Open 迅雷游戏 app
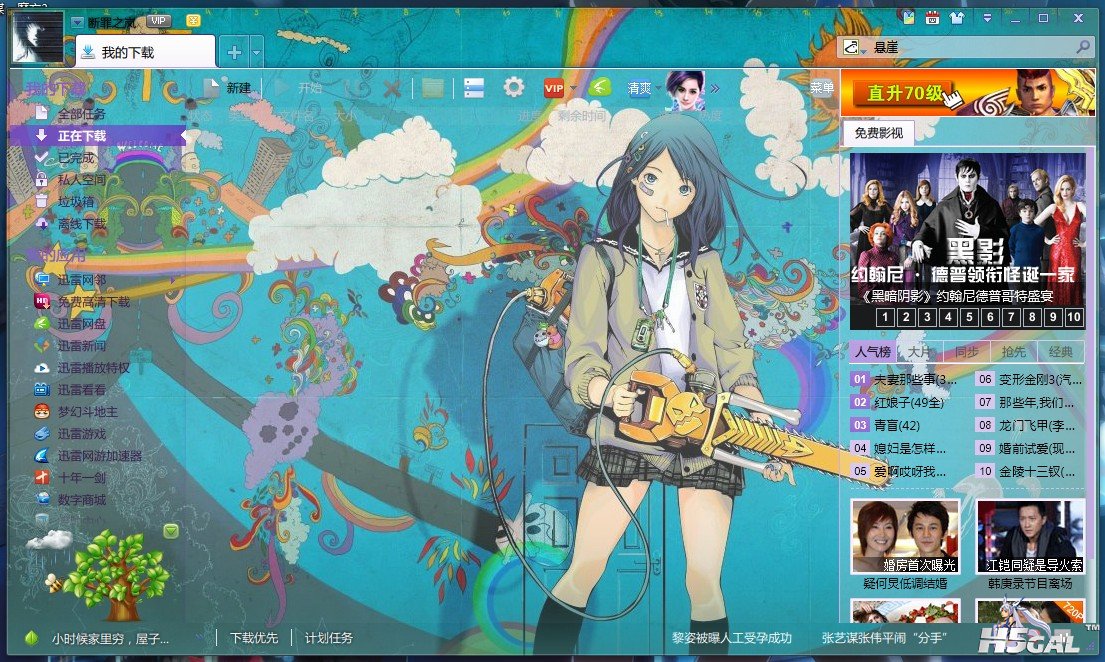The width and height of the screenshot is (1105, 662). (x=81, y=434)
